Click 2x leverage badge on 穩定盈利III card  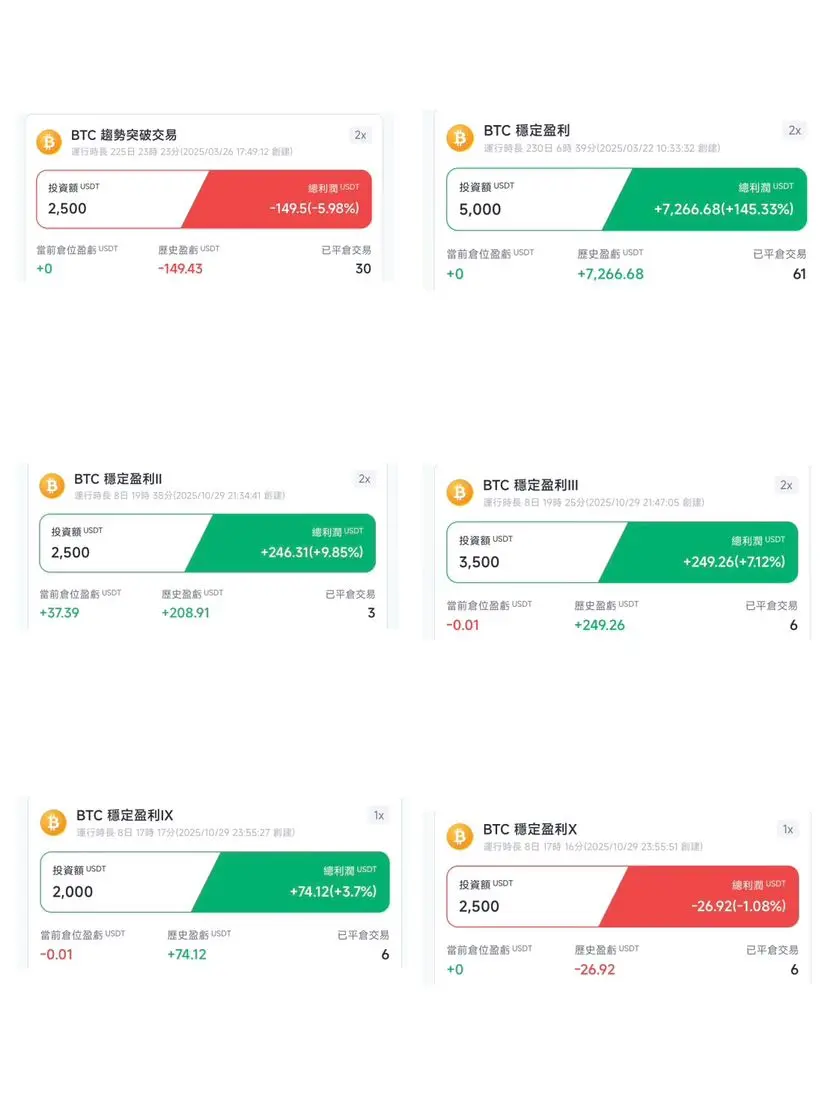pyautogui.click(x=786, y=485)
